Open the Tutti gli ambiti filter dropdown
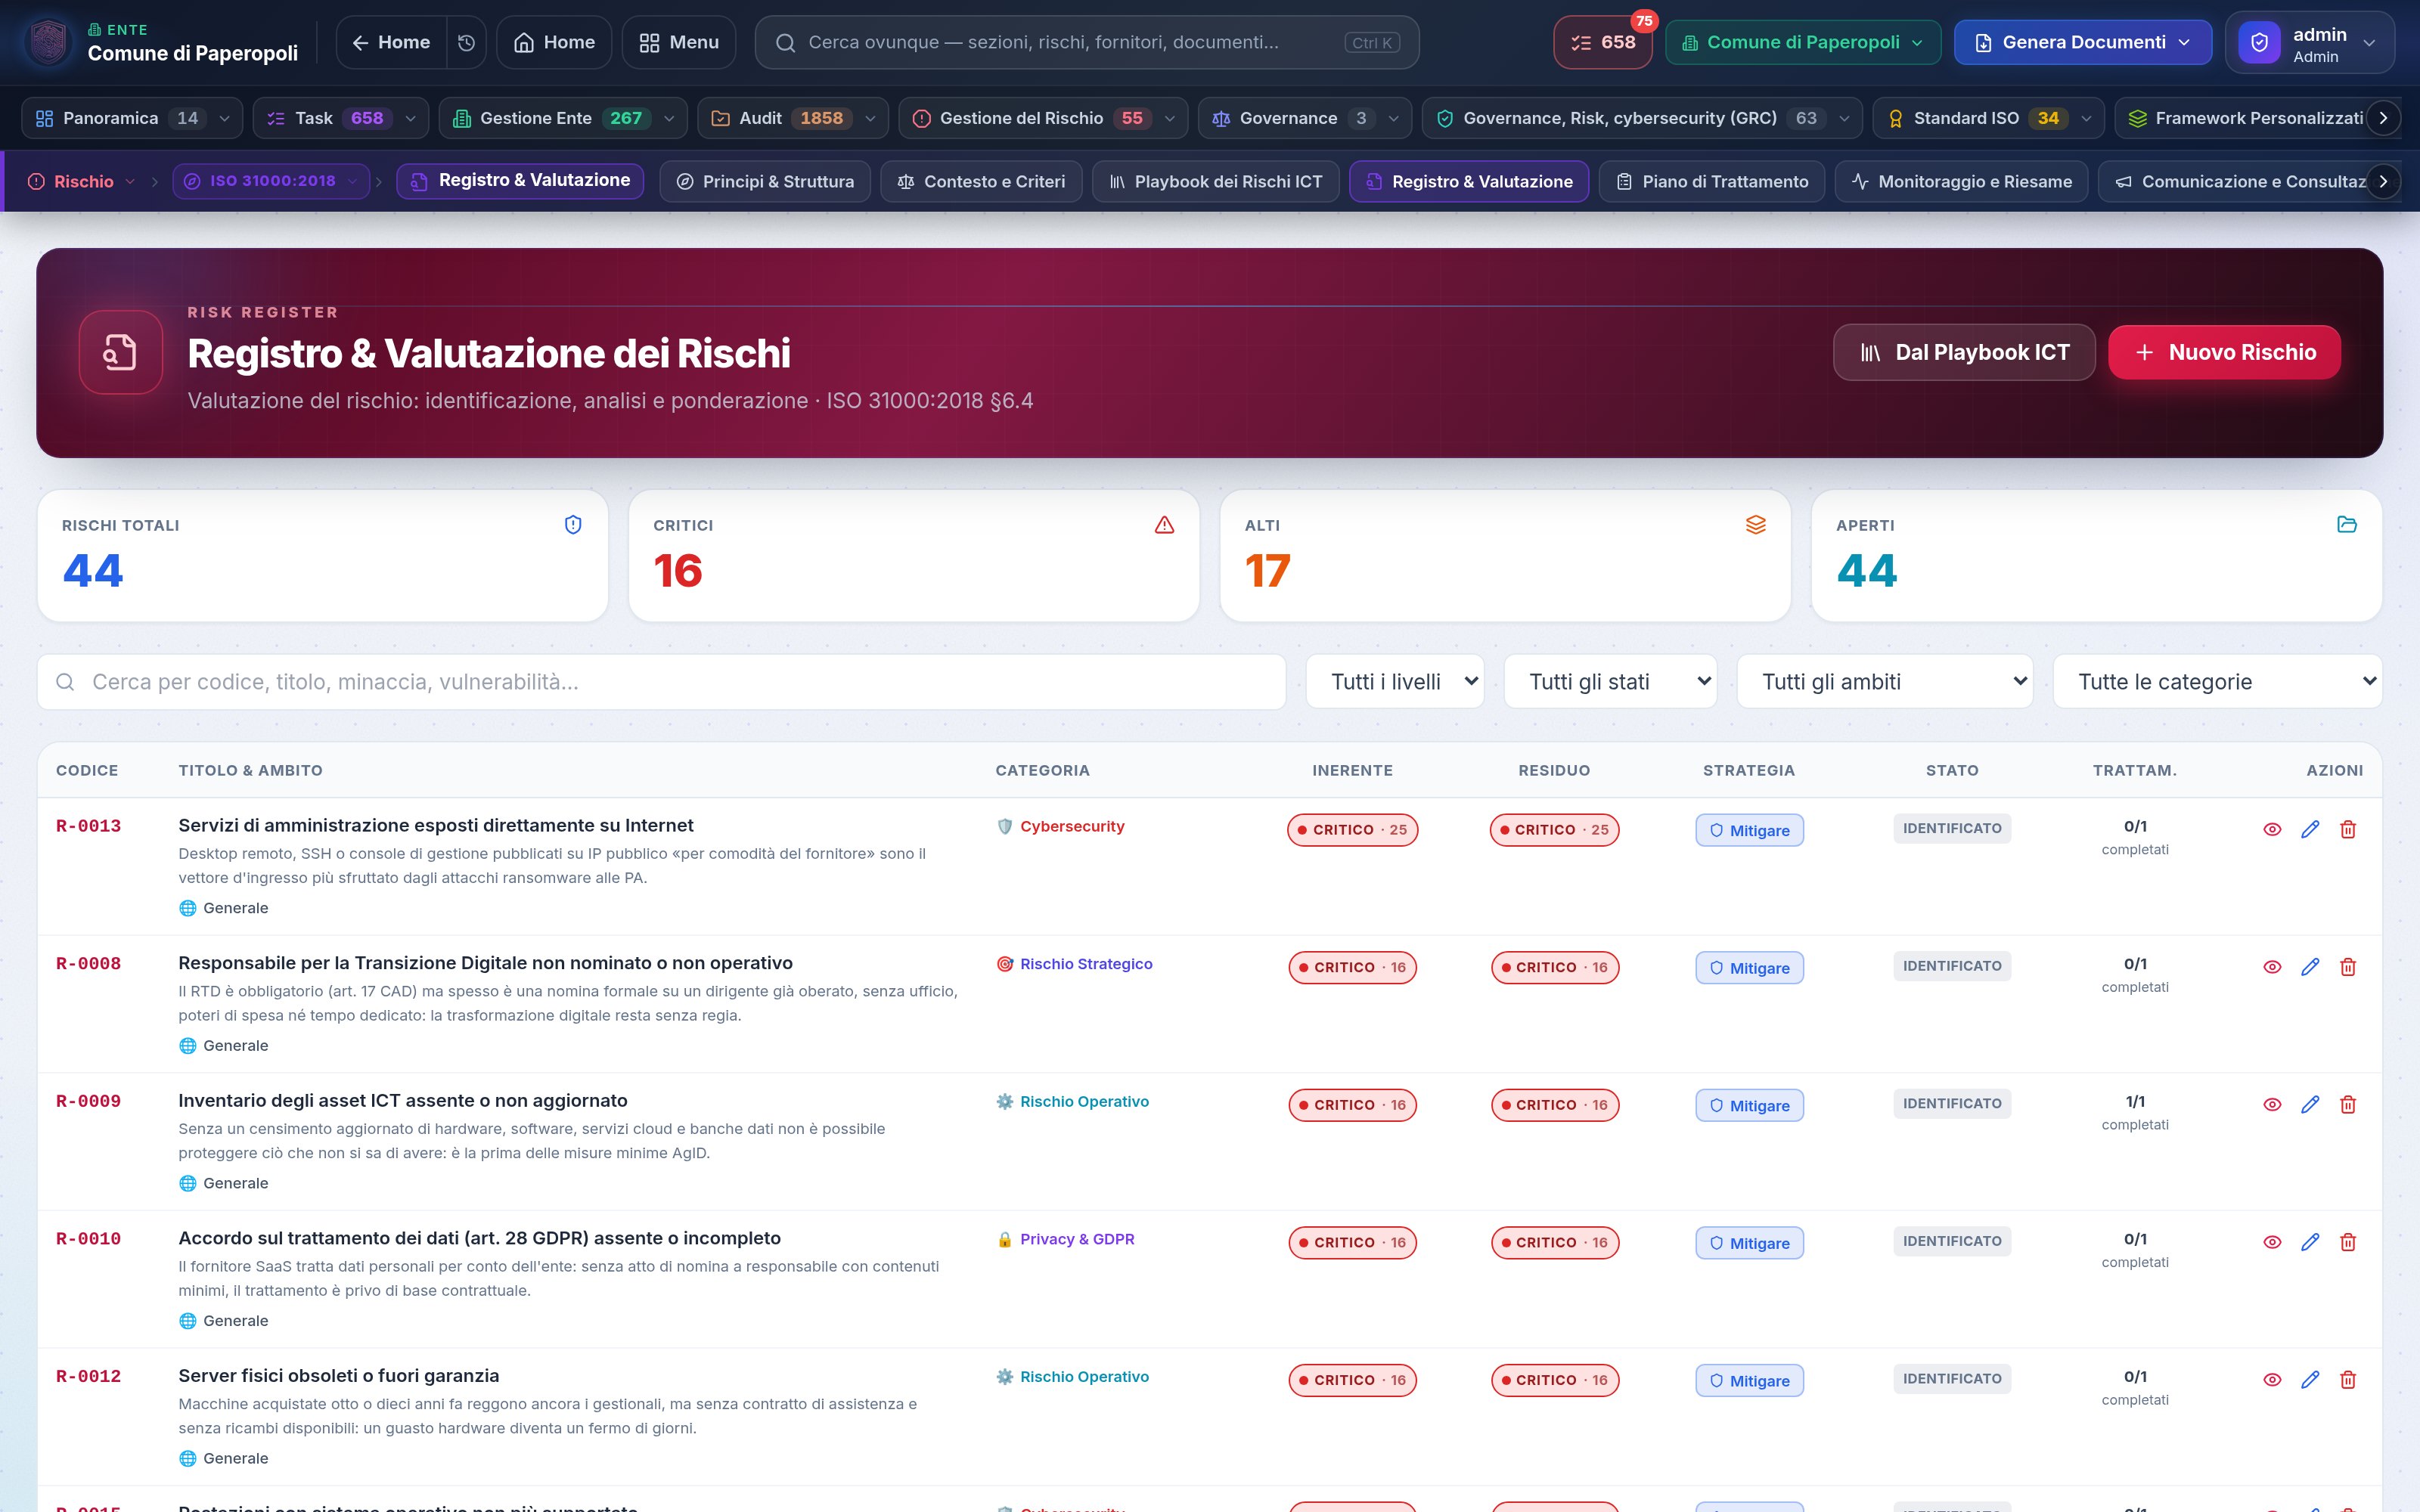The height and width of the screenshot is (1512, 2420). coord(1885,682)
